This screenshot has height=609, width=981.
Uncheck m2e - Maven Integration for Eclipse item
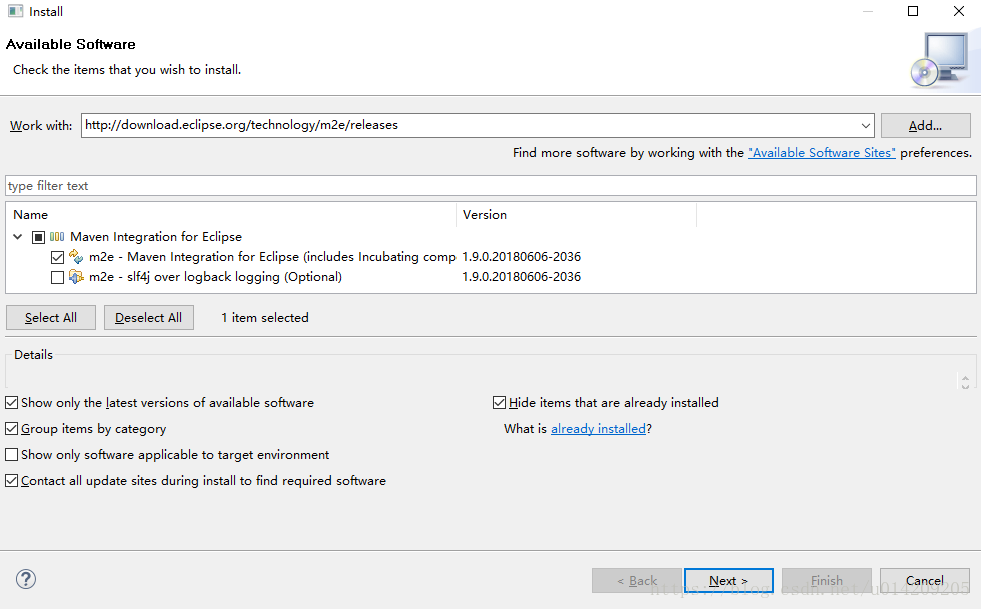(x=57, y=257)
